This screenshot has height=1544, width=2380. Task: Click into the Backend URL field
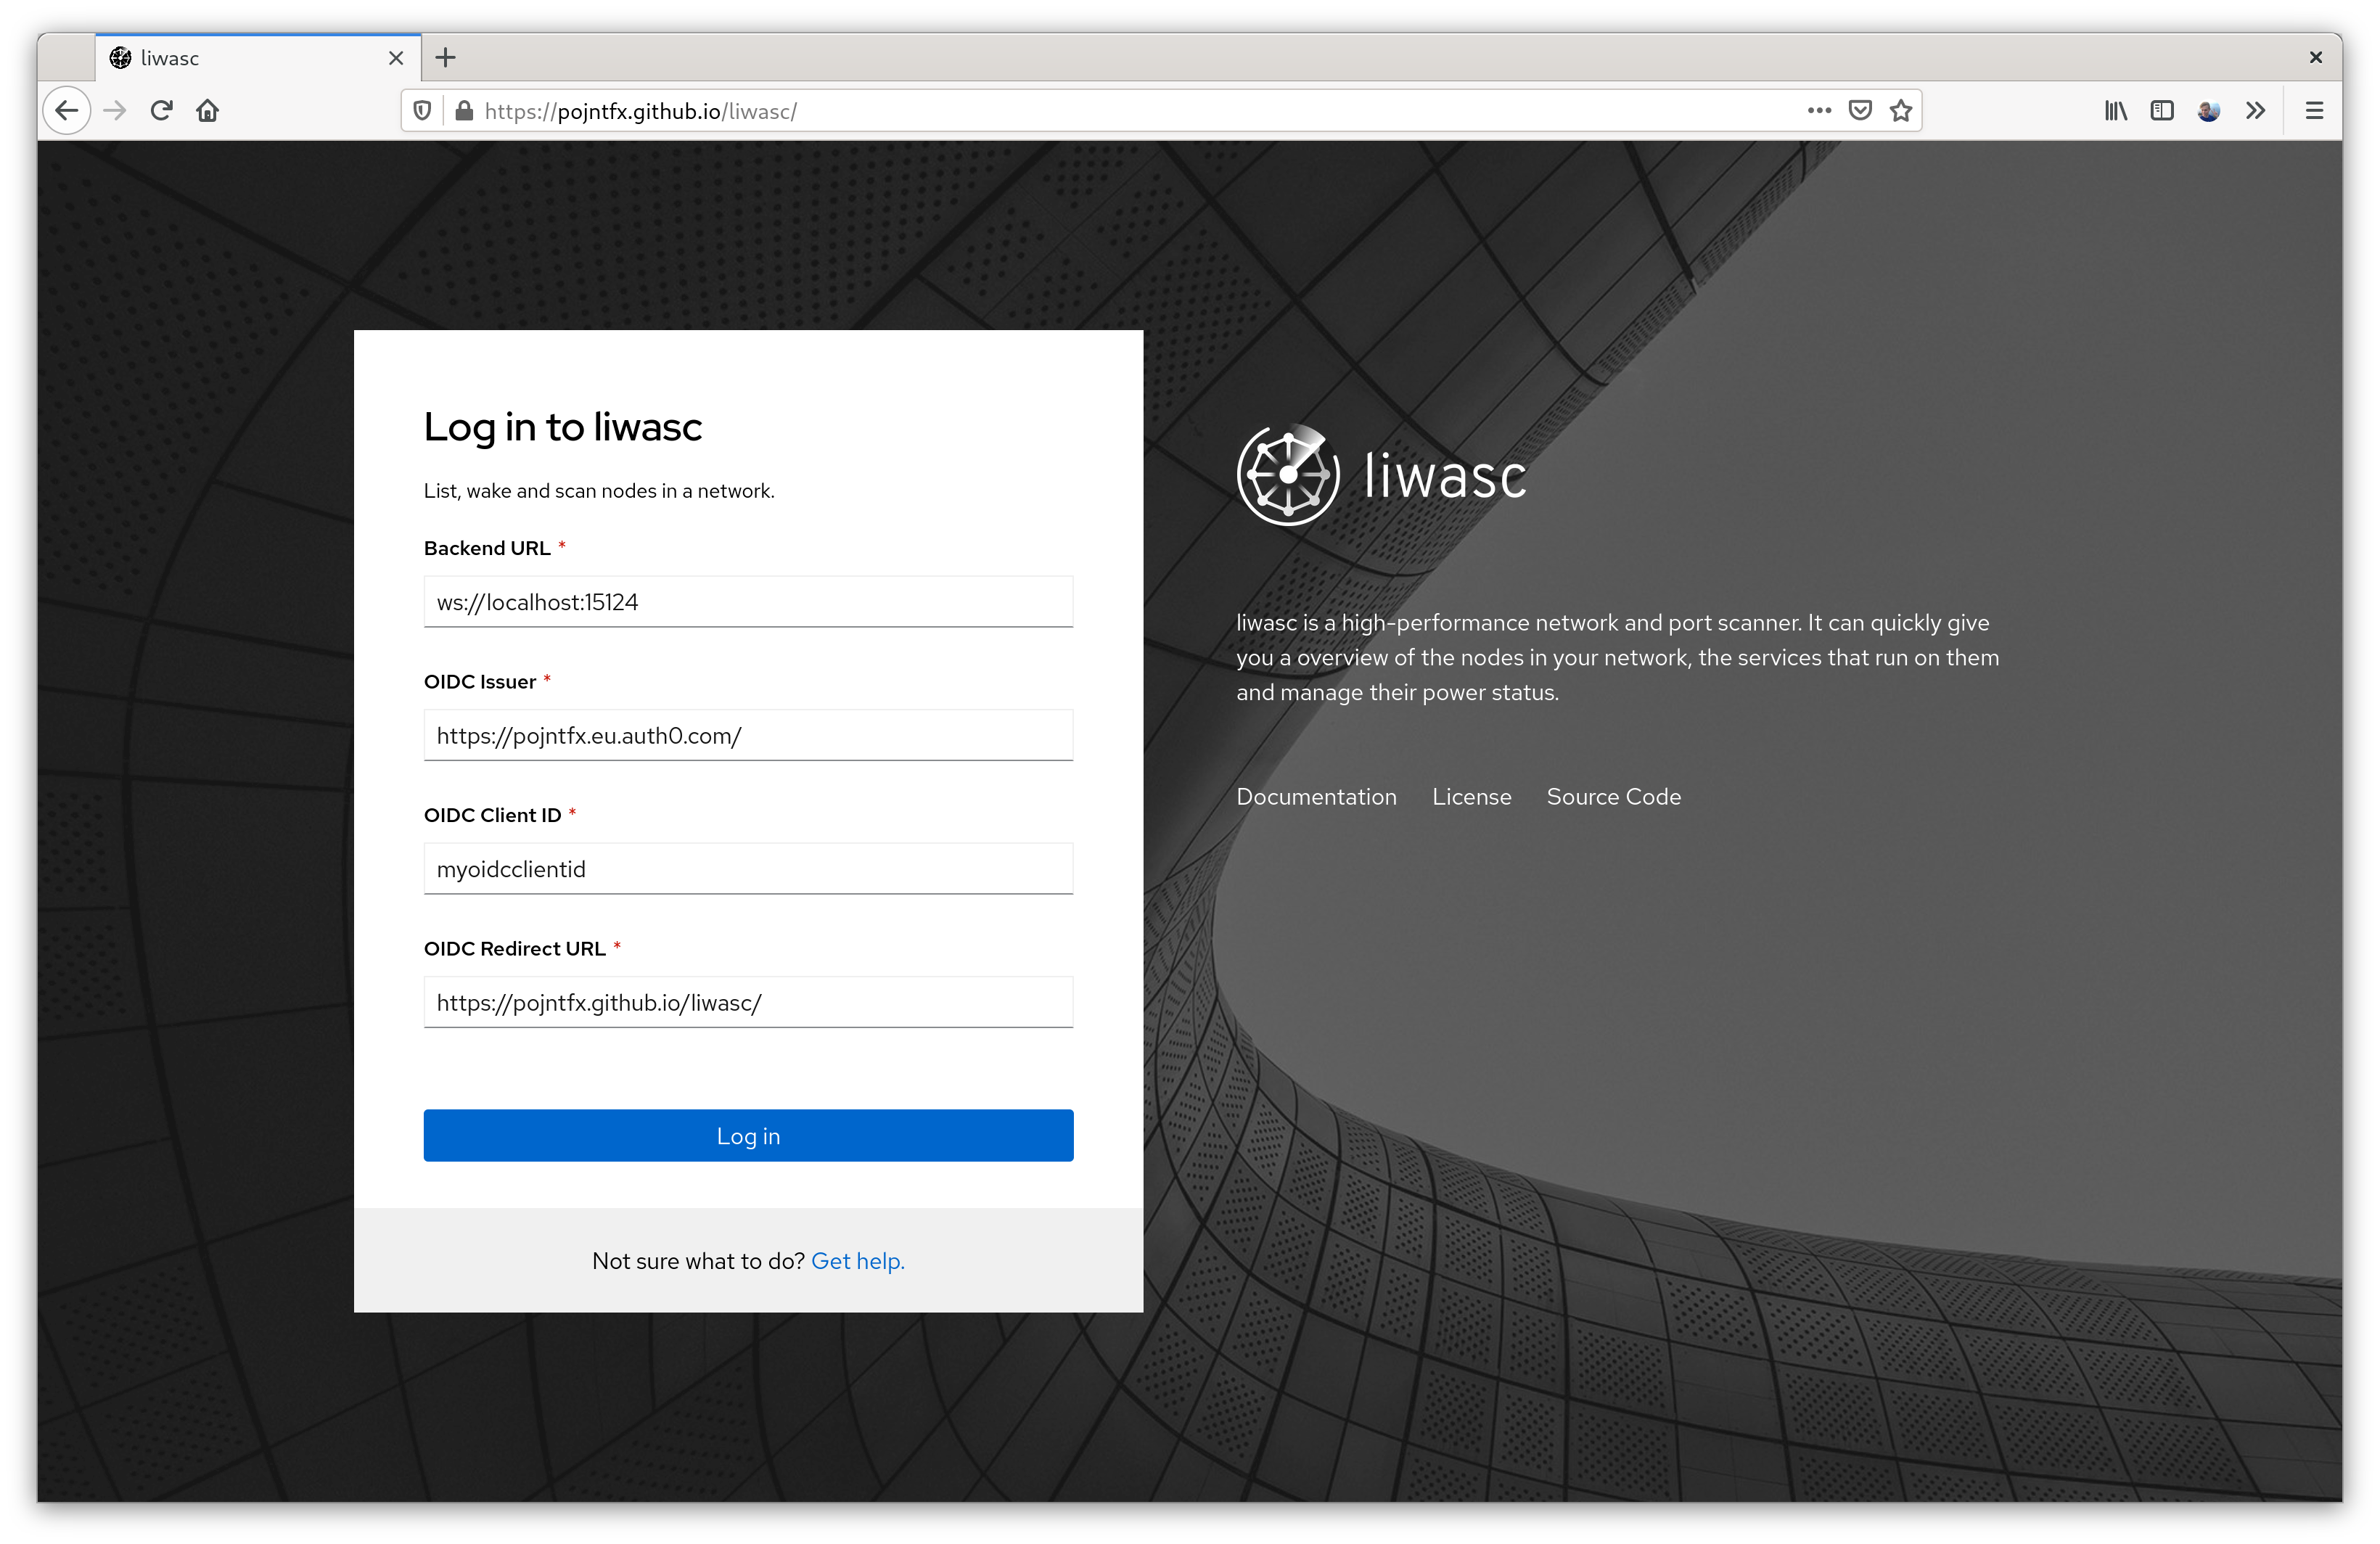tap(748, 602)
